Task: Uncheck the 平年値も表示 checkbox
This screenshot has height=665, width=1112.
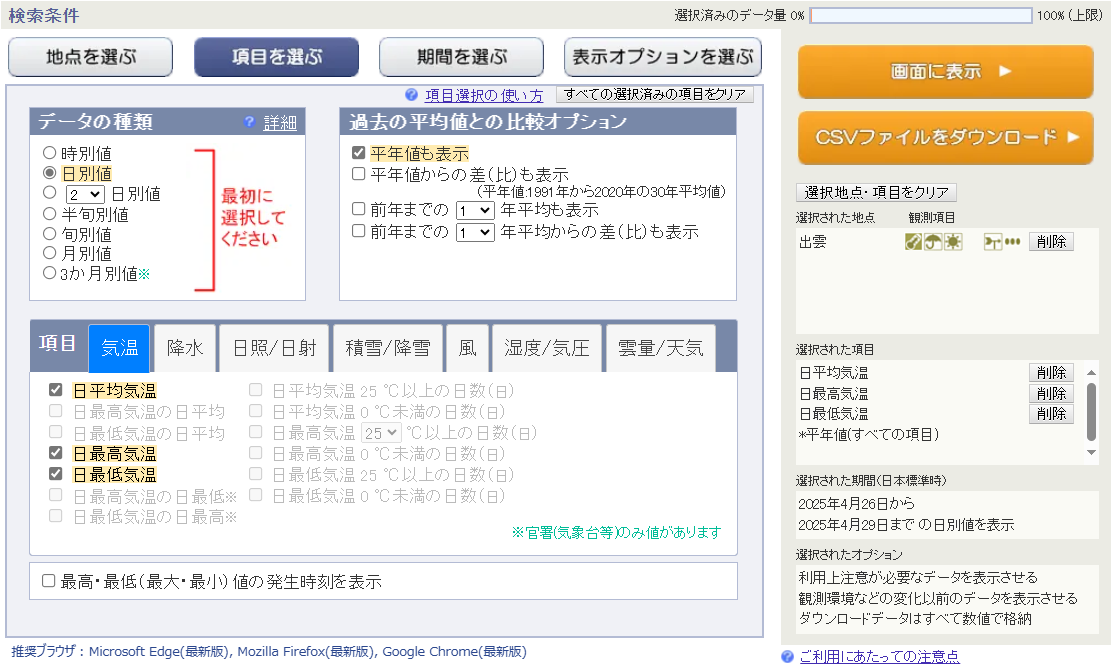Action: coord(358,154)
